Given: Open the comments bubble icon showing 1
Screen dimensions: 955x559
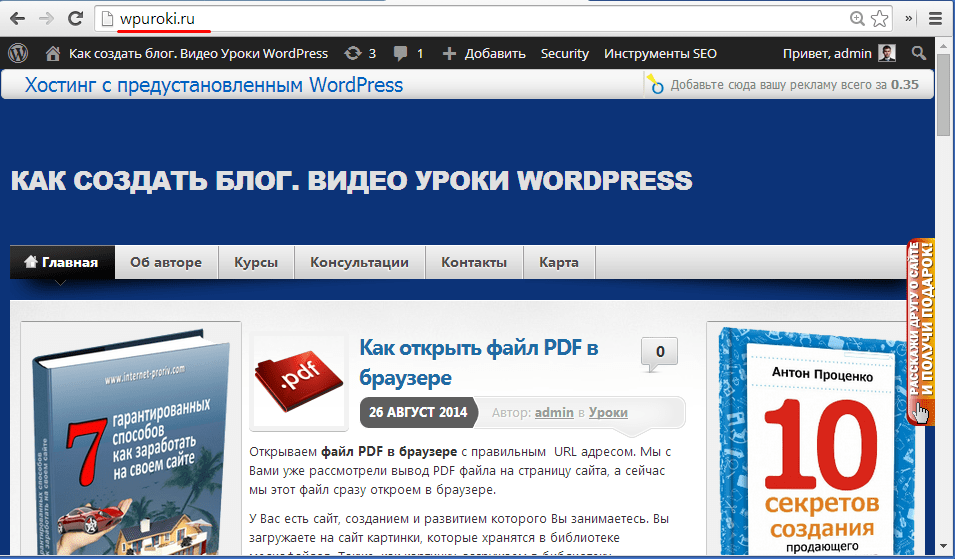Looking at the screenshot, I should pyautogui.click(x=408, y=53).
